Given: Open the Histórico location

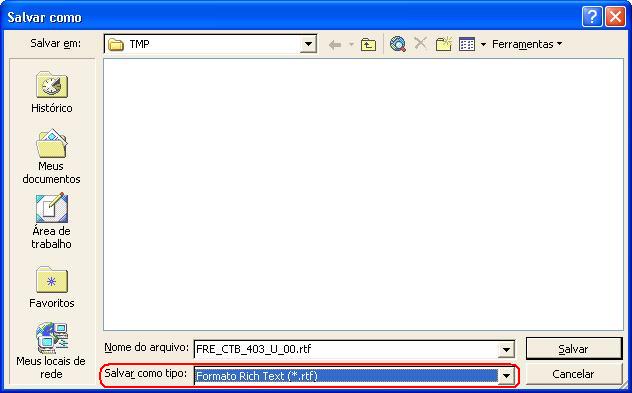Looking at the screenshot, I should (x=52, y=92).
